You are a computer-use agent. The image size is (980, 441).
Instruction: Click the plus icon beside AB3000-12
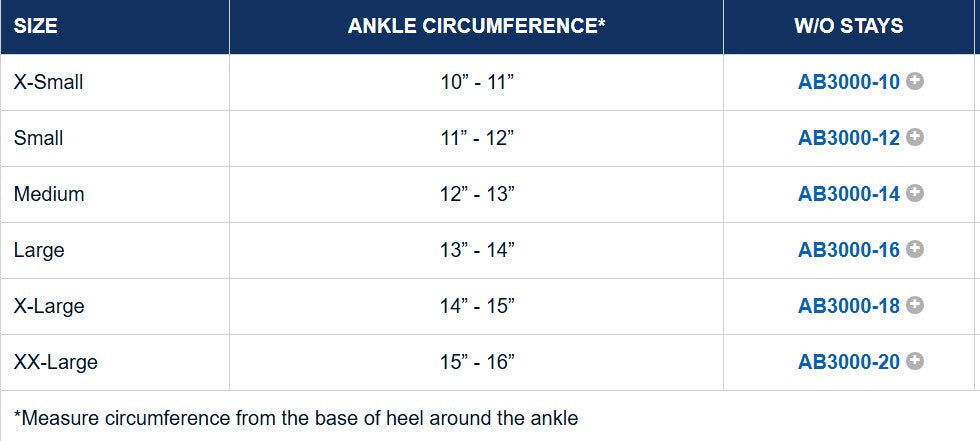click(x=915, y=137)
